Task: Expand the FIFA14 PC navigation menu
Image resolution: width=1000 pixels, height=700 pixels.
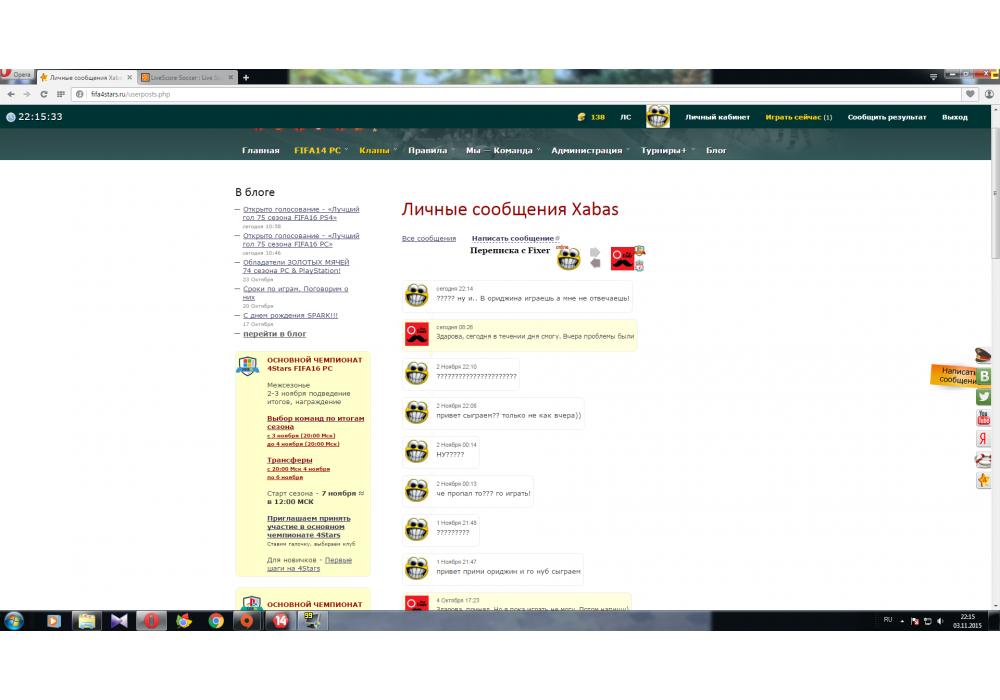Action: [317, 150]
